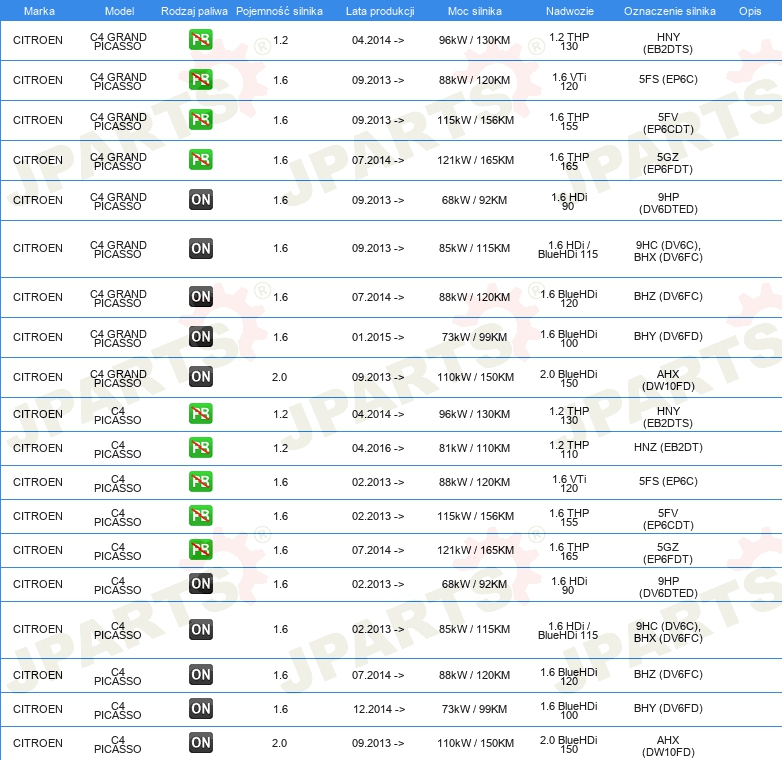Click ON diesel icon in C4 Picasso BlueHDi 100 row

pyautogui.click(x=200, y=709)
